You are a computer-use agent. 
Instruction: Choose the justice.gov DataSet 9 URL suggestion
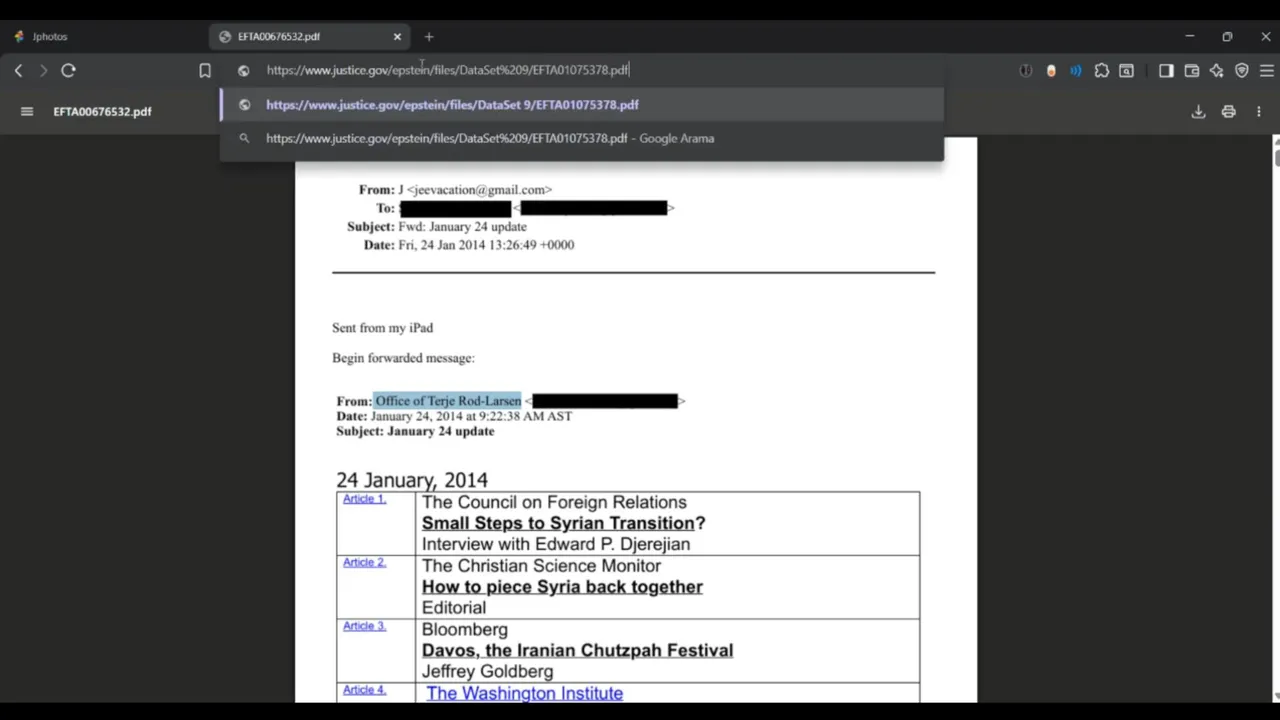click(582, 105)
